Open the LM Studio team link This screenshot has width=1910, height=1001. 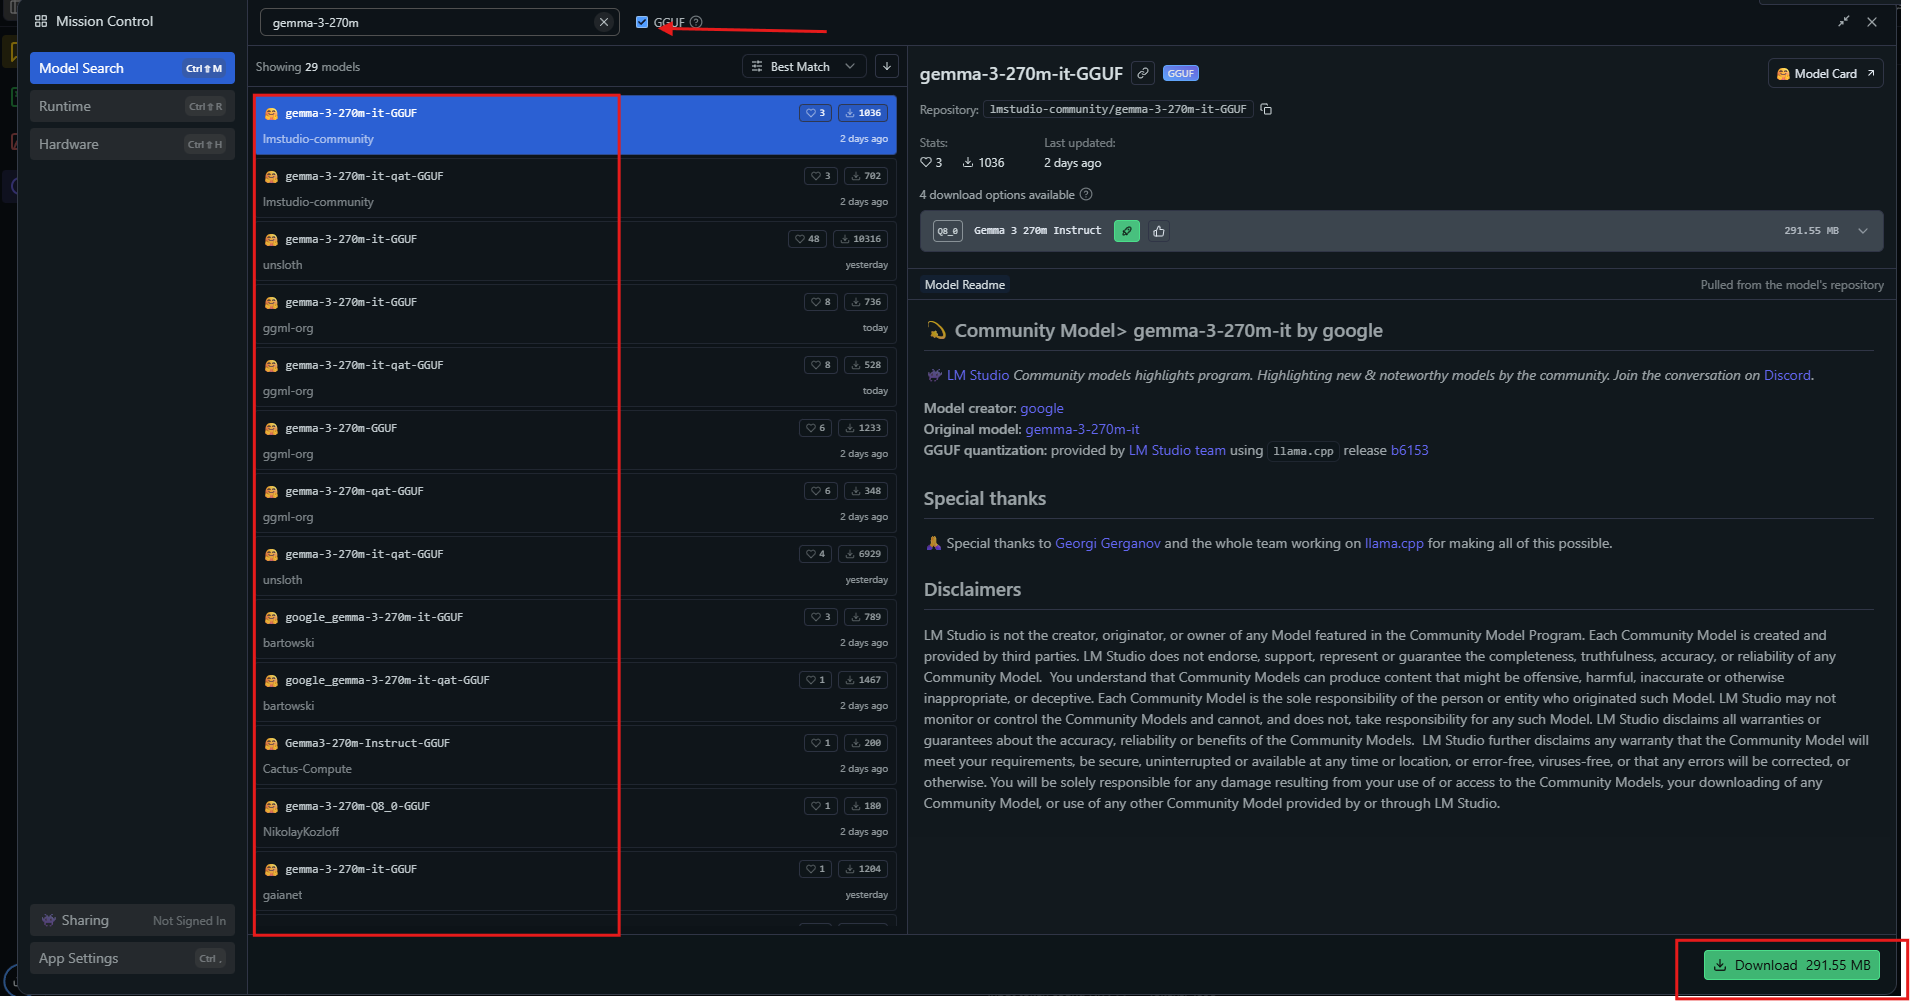pyautogui.click(x=1177, y=450)
